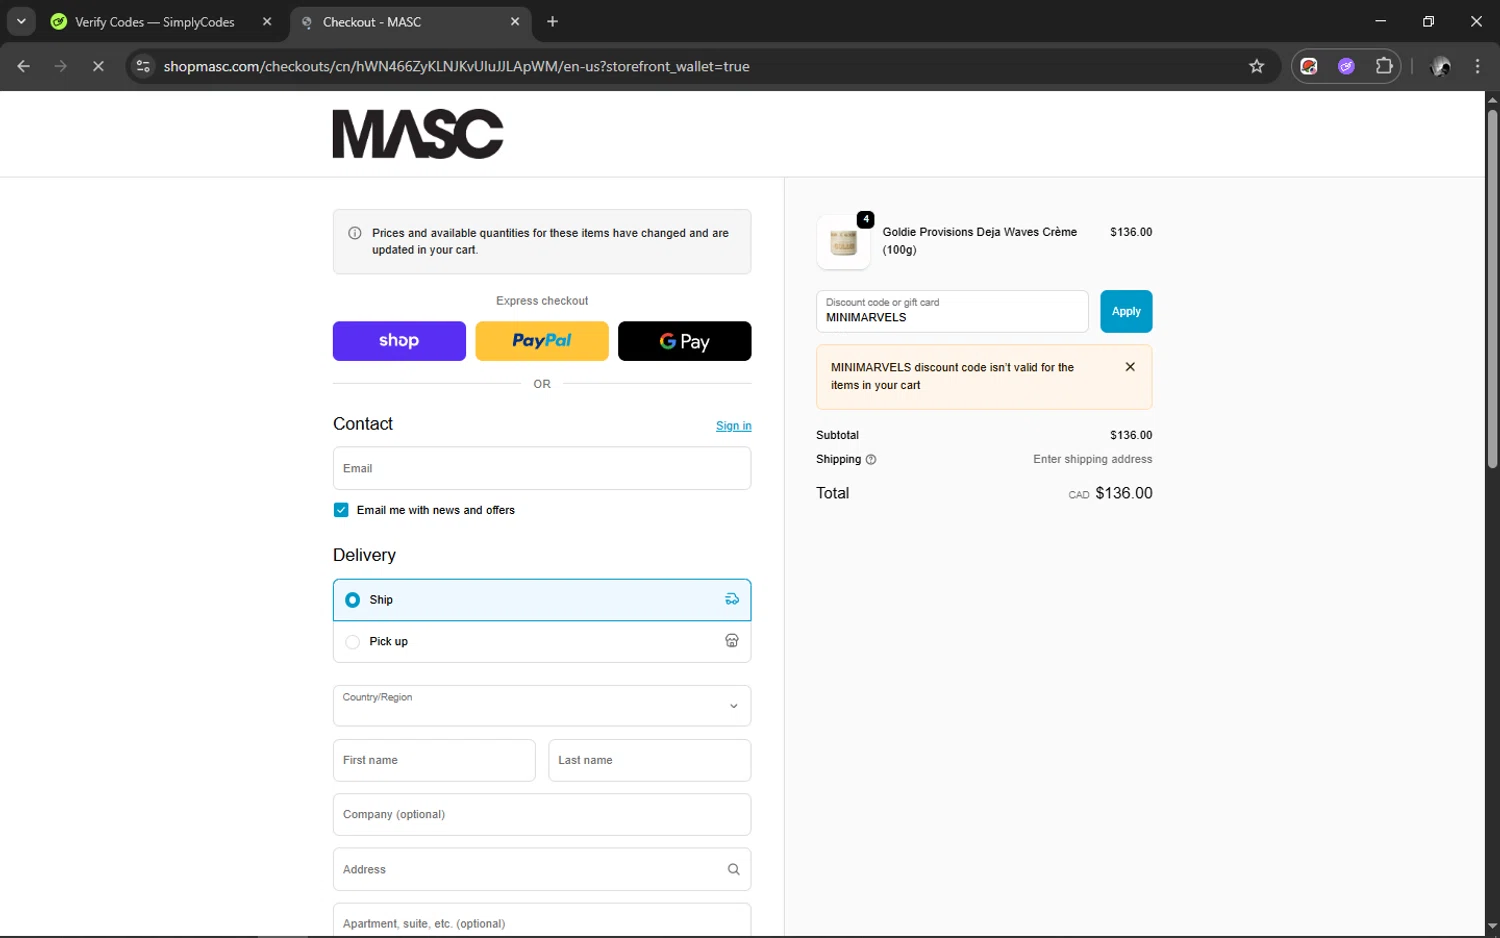Open the tab search dropdown arrow
This screenshot has height=938, width=1500.
pos(21,21)
